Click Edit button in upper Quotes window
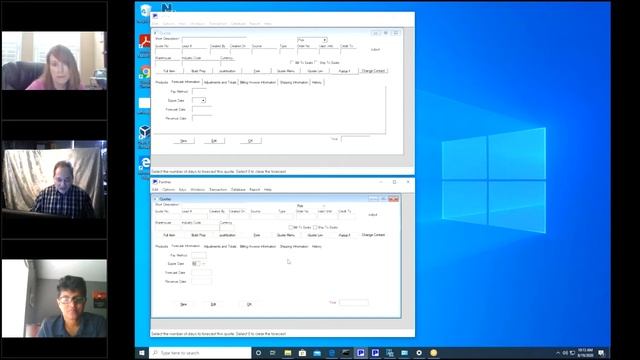The image size is (640, 360). click(x=214, y=141)
